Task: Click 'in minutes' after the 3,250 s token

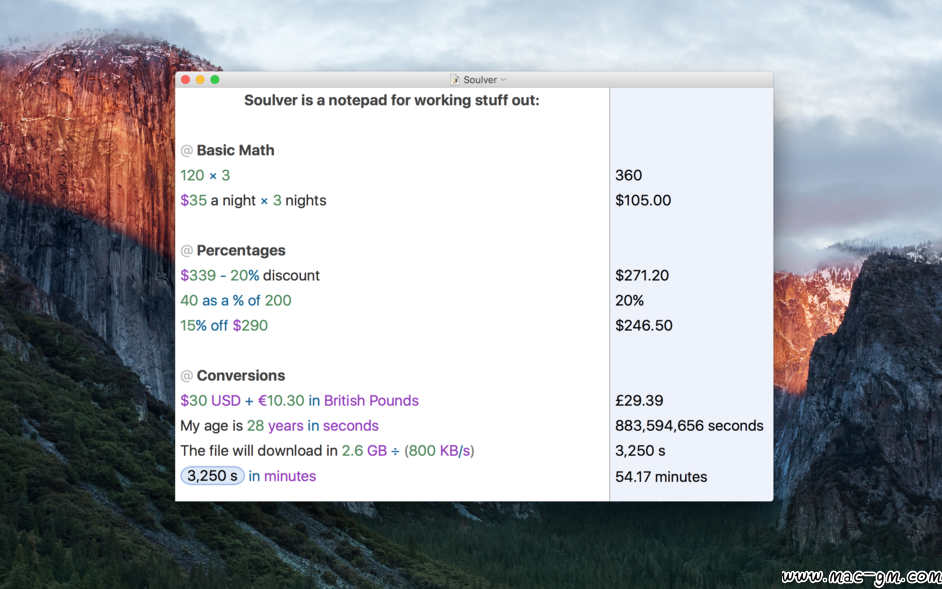Action: coord(282,476)
